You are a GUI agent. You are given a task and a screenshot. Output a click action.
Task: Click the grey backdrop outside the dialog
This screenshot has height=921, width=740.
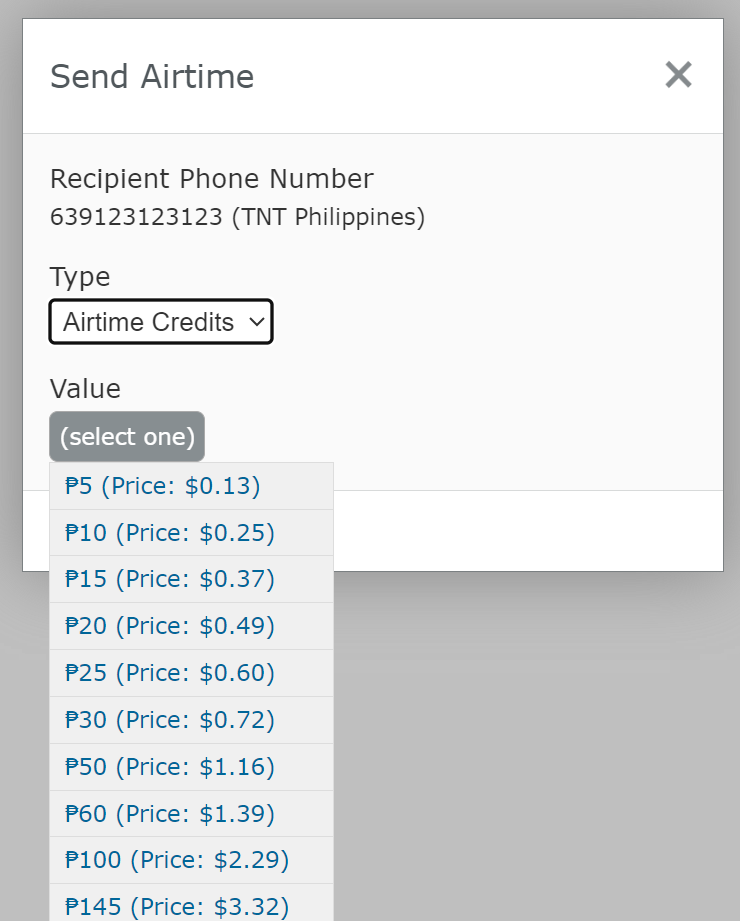(x=529, y=746)
